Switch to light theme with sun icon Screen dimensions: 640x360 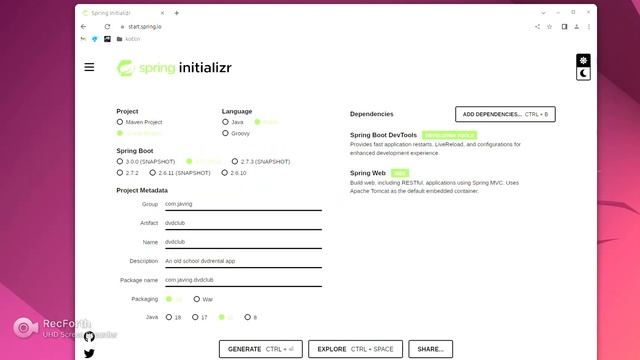tap(583, 60)
